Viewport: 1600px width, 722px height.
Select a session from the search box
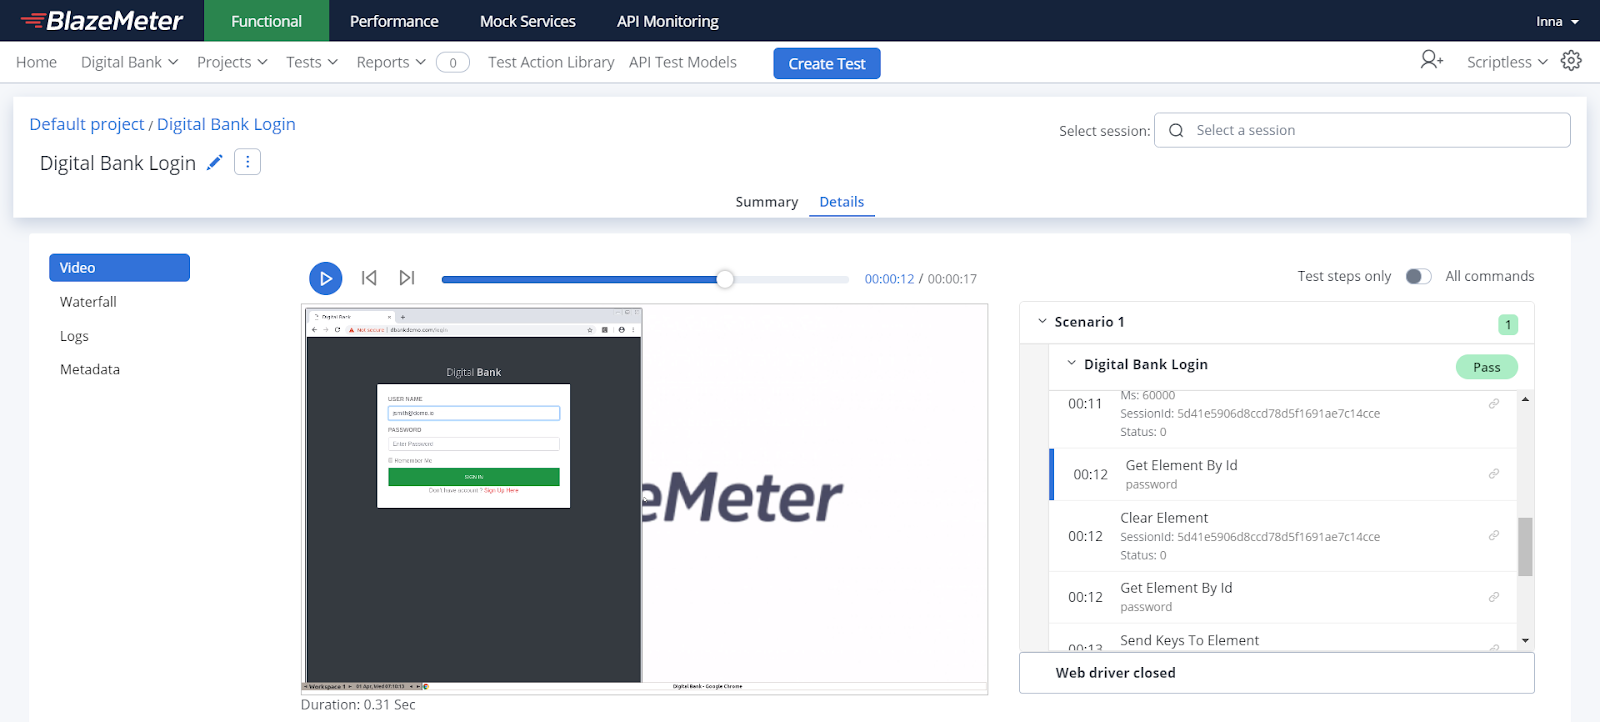1362,130
